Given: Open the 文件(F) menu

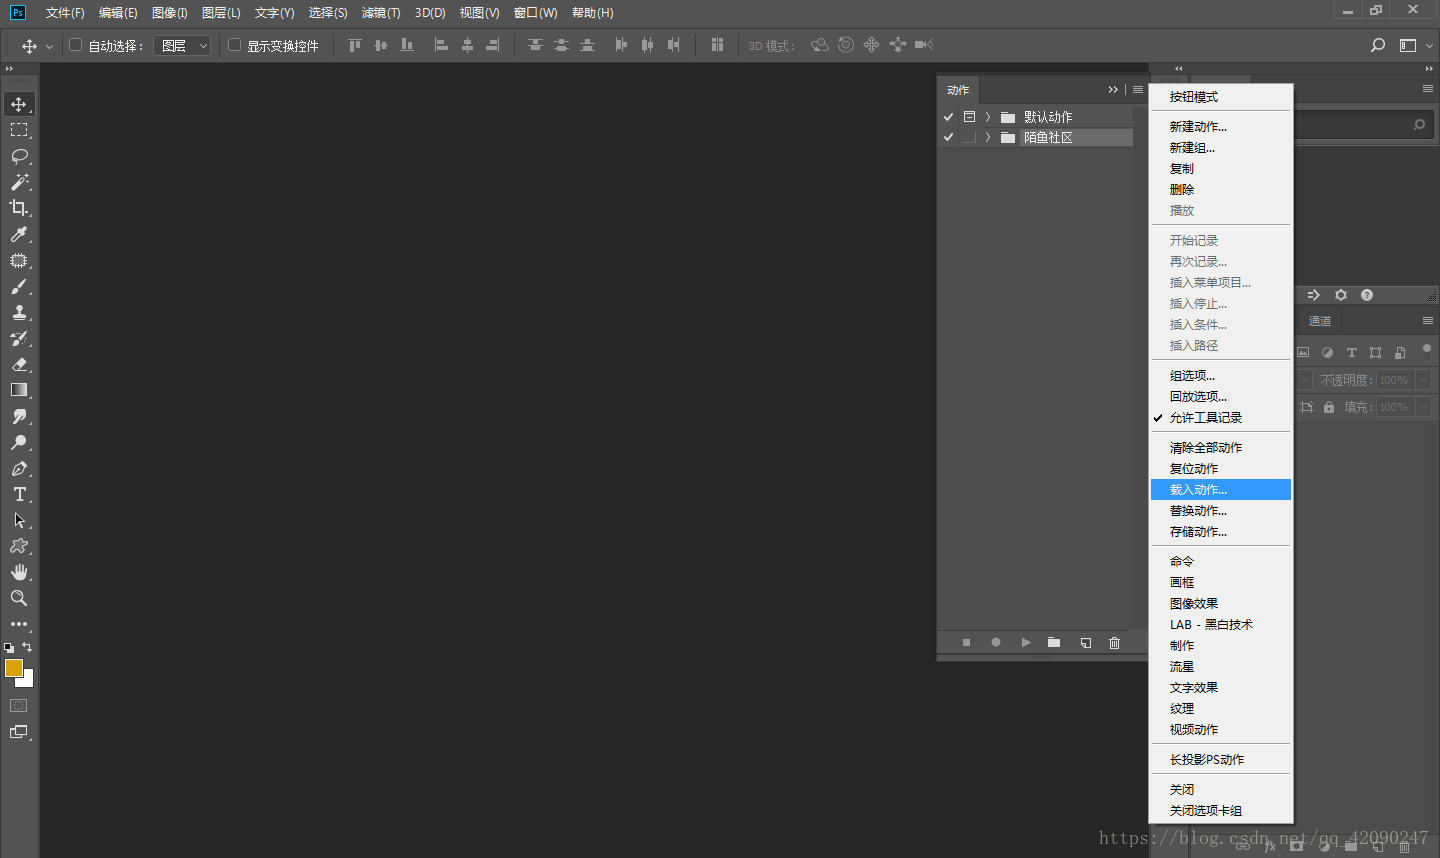Looking at the screenshot, I should pos(65,13).
